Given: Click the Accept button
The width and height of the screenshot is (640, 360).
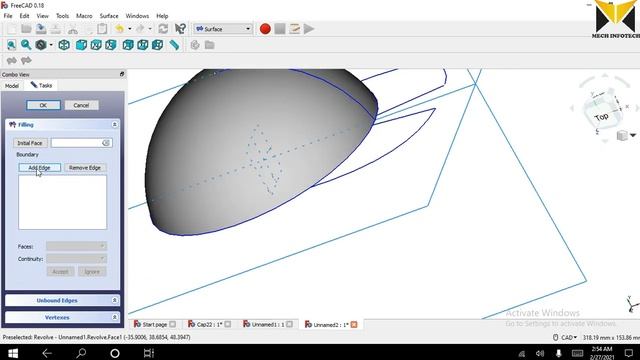Looking at the screenshot, I should click(60, 271).
